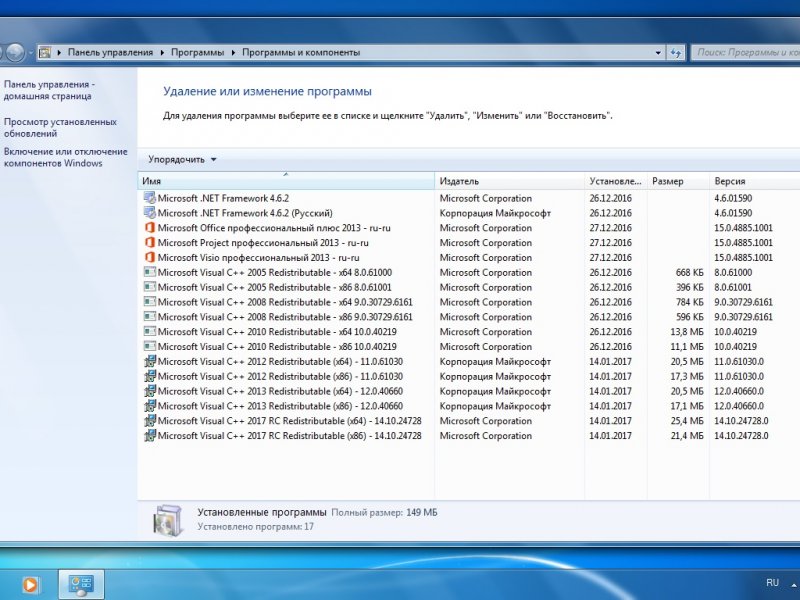Open Просмотр установленных обновлений link
Image resolution: width=800 pixels, height=600 pixels.
(60, 128)
